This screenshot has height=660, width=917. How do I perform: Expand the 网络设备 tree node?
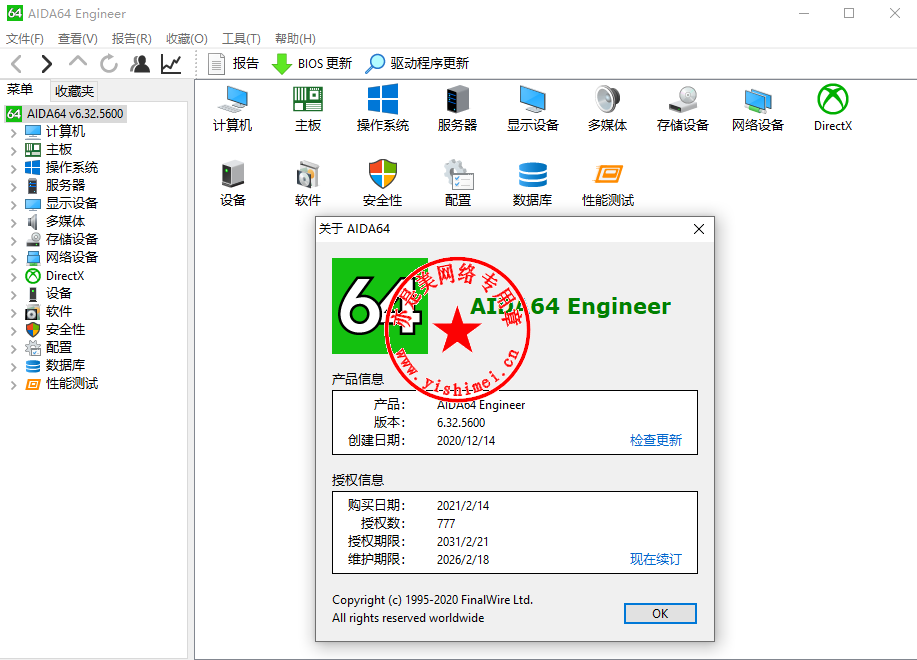click(x=13, y=258)
